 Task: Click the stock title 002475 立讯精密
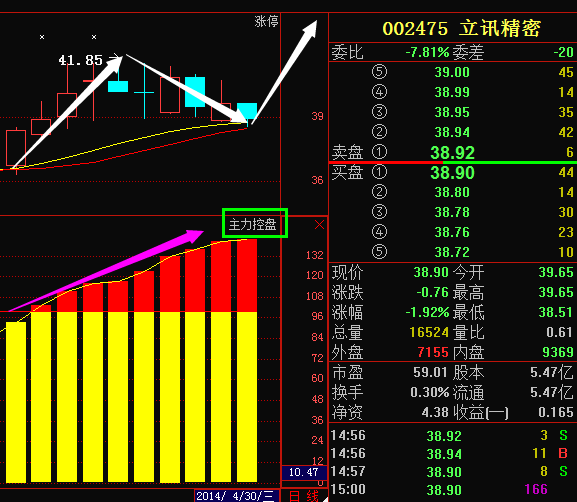[461, 28]
